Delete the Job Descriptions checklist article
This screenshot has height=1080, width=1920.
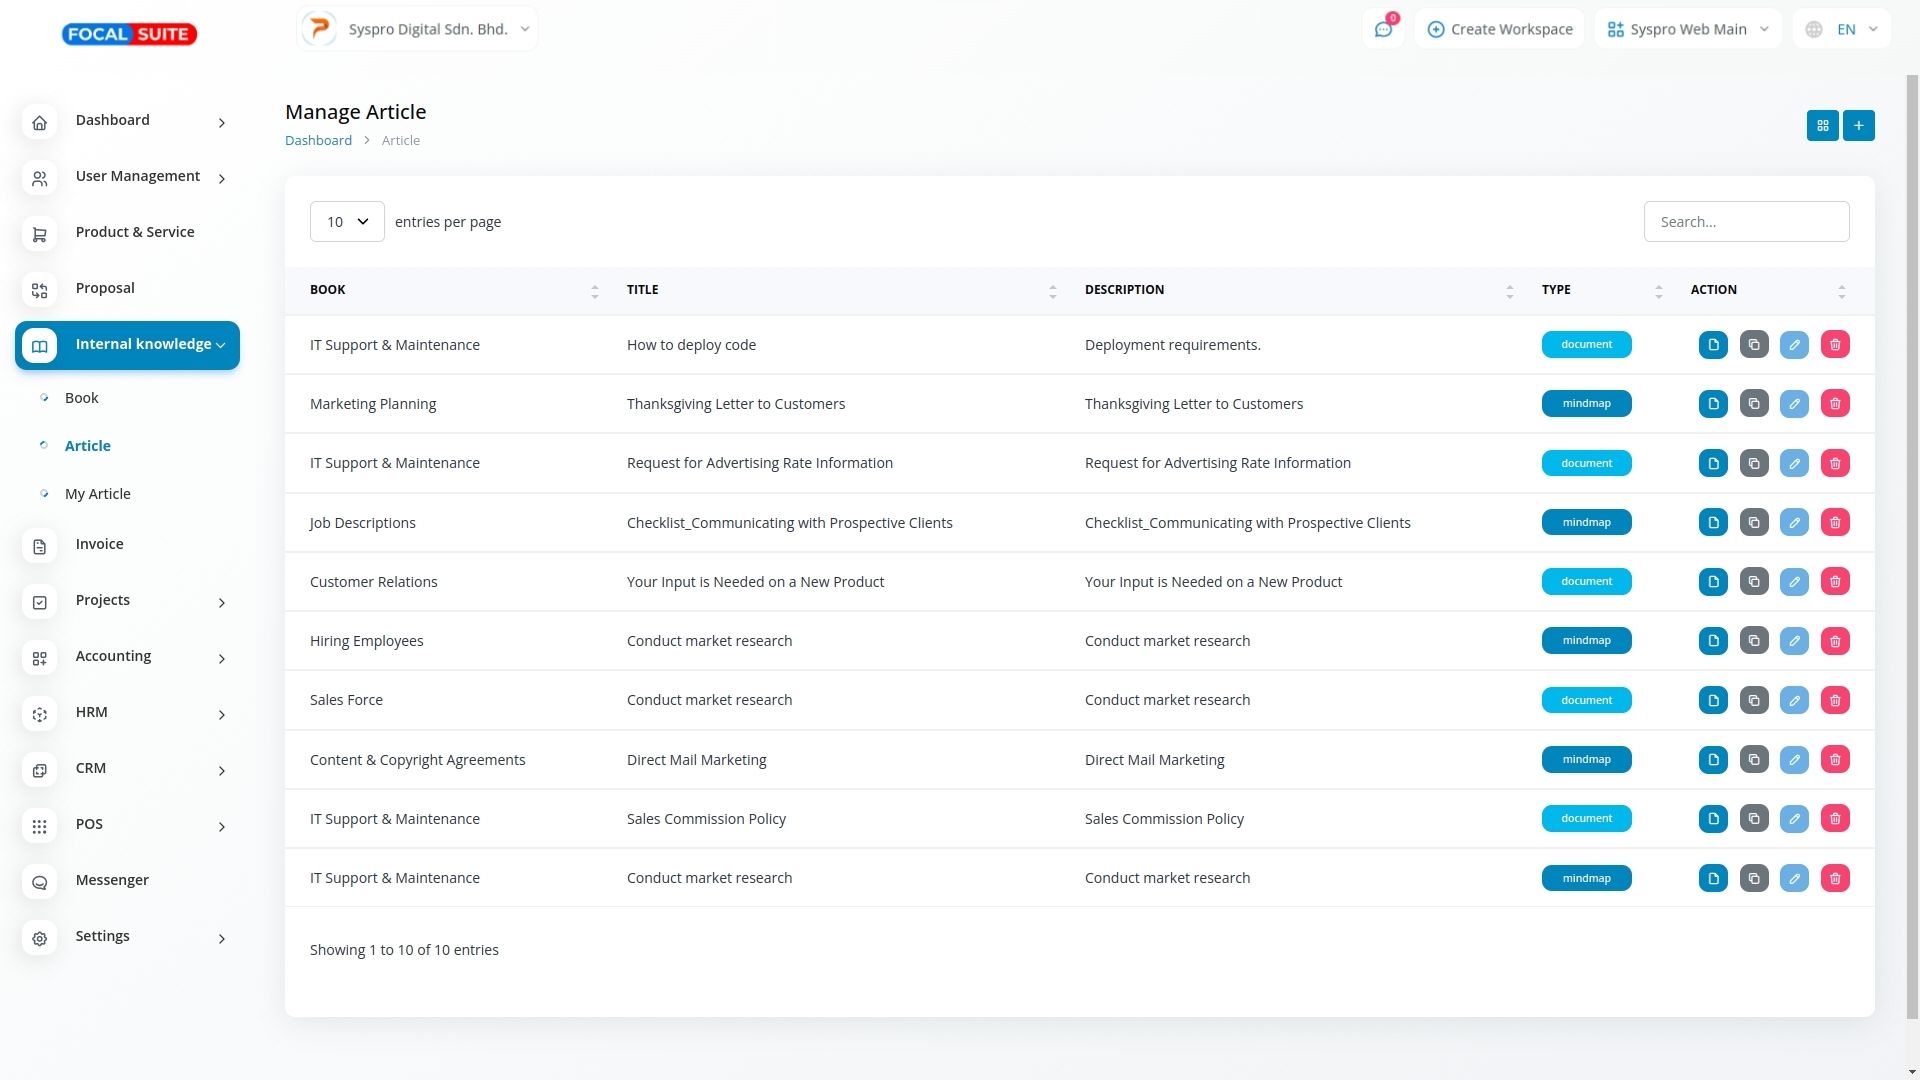click(x=1835, y=523)
